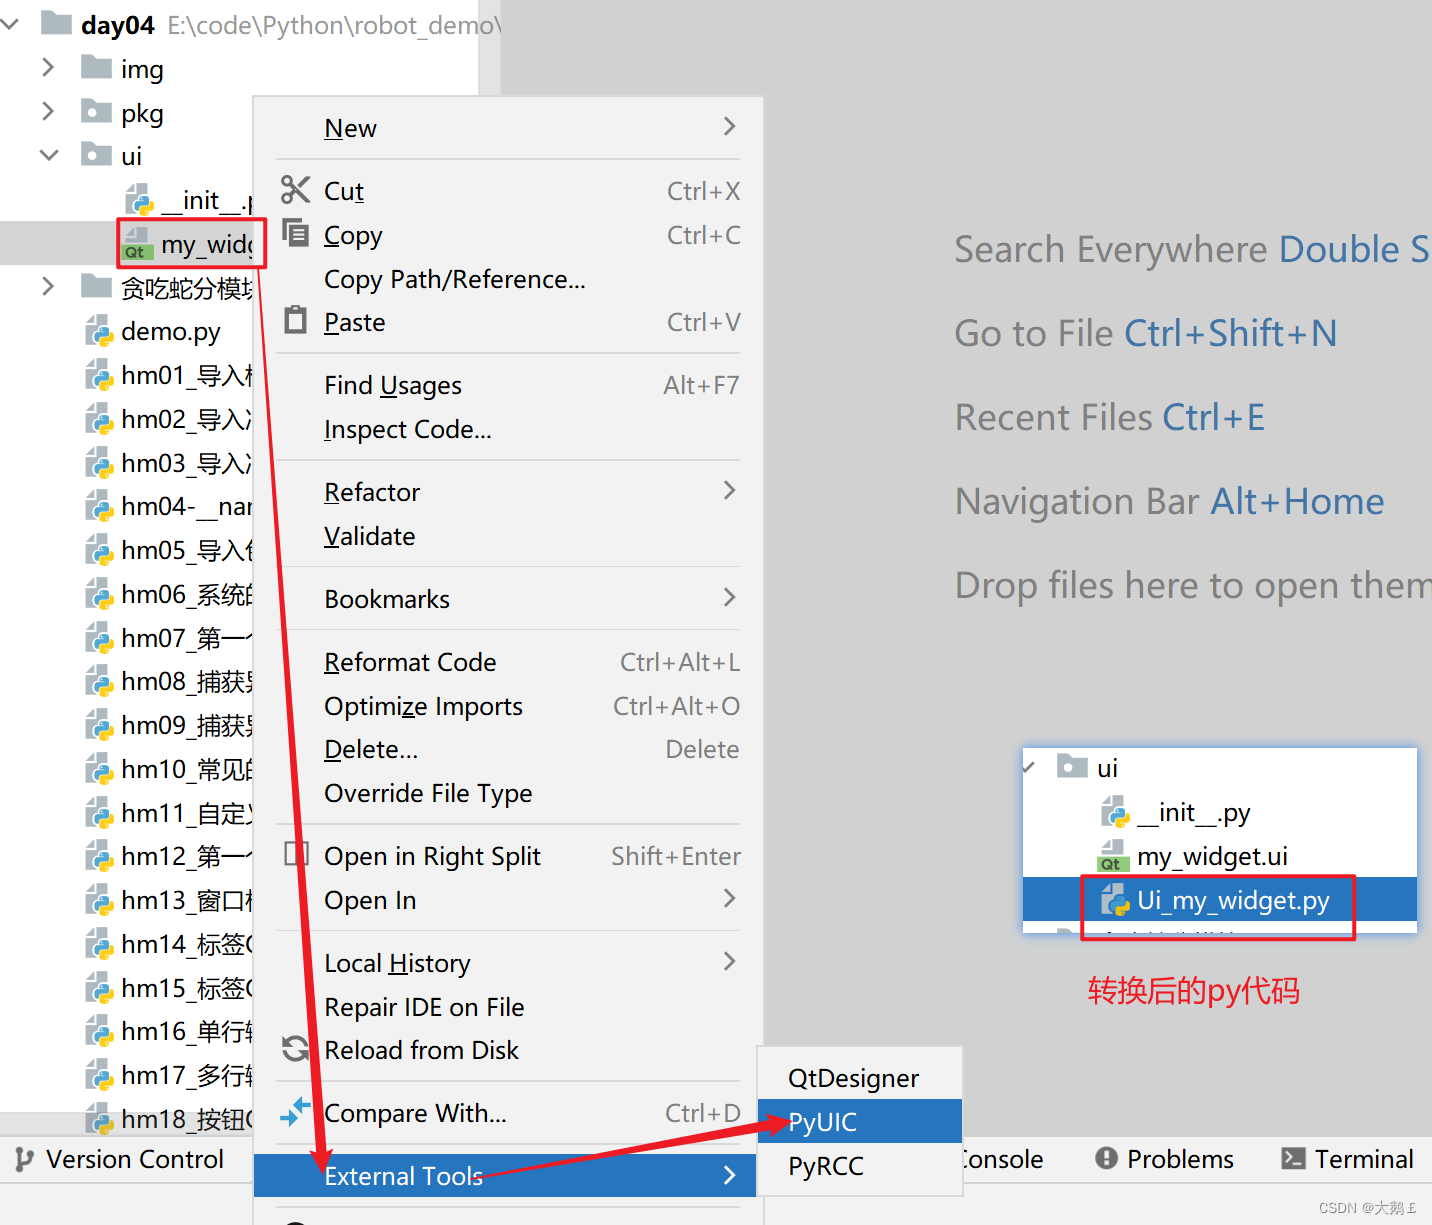
Task: Open the Open In submenu
Action: 508,900
